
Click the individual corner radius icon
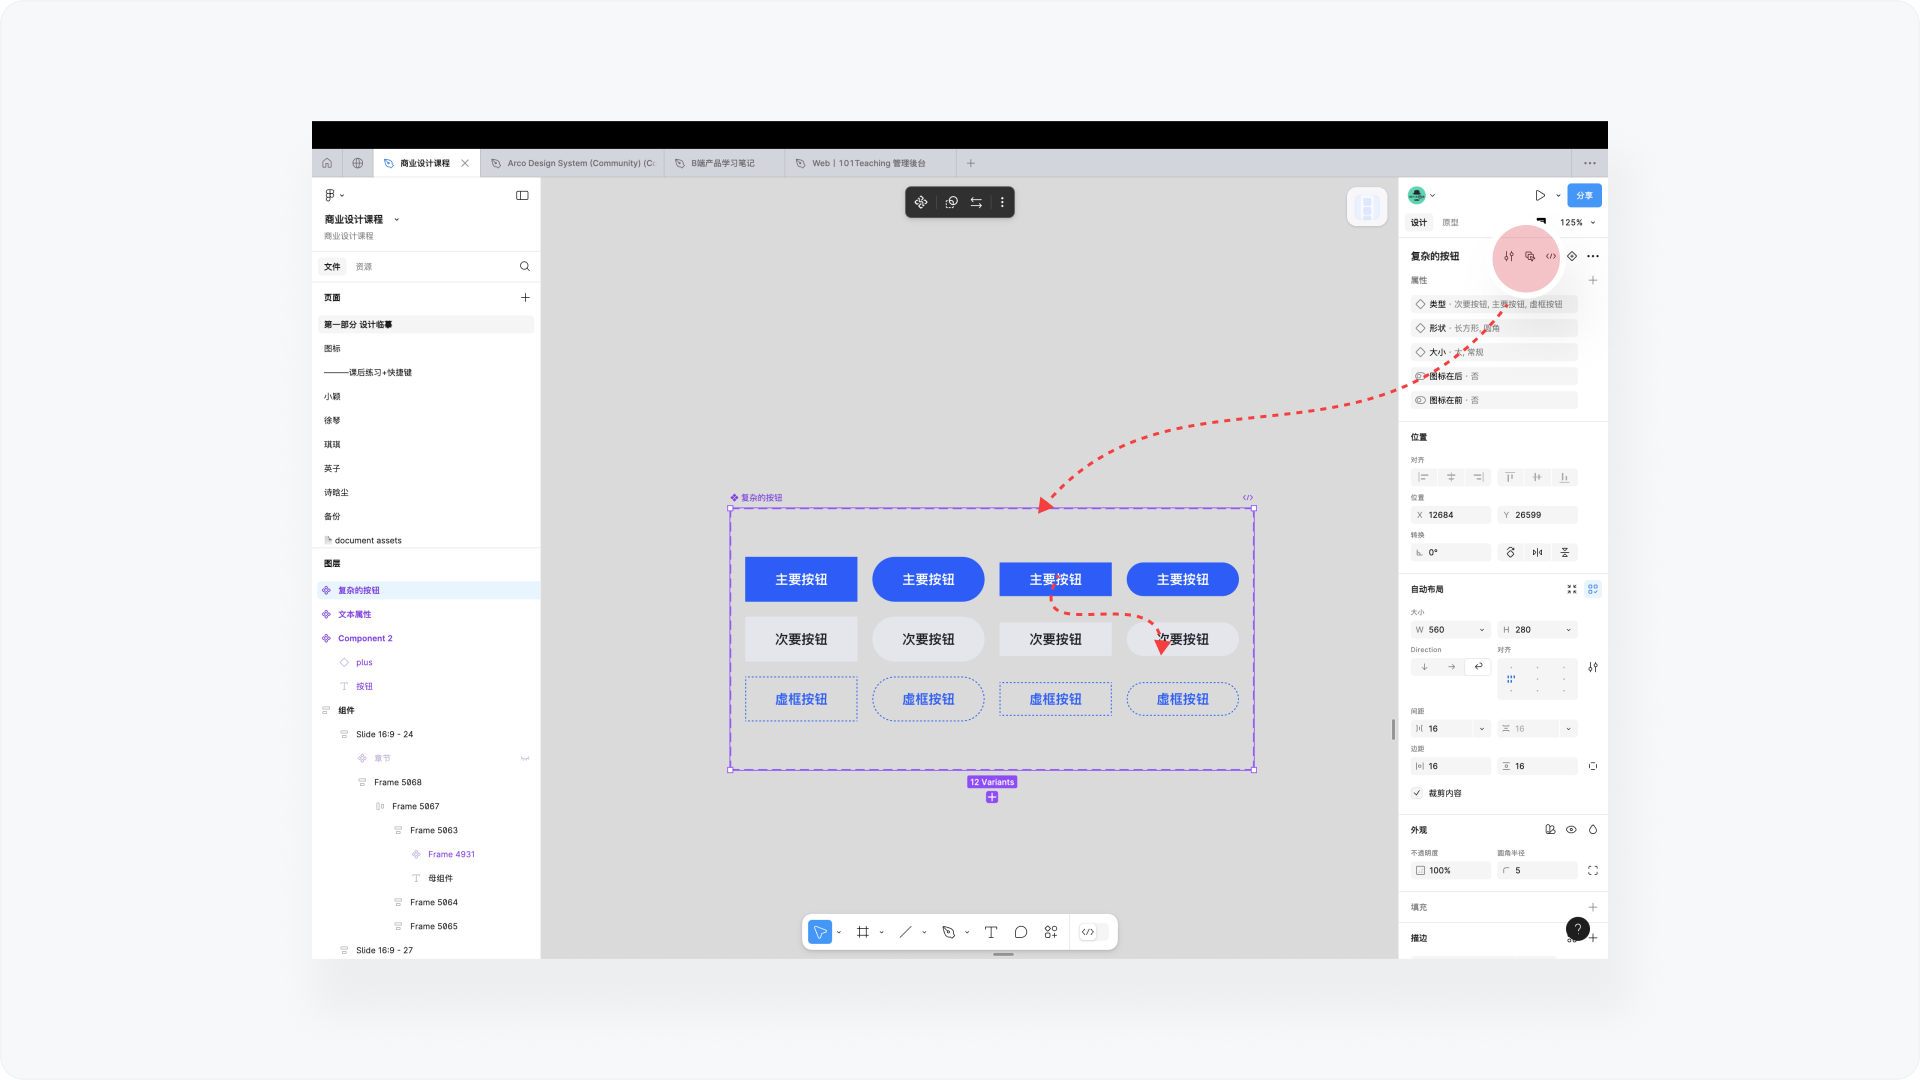pos(1593,870)
